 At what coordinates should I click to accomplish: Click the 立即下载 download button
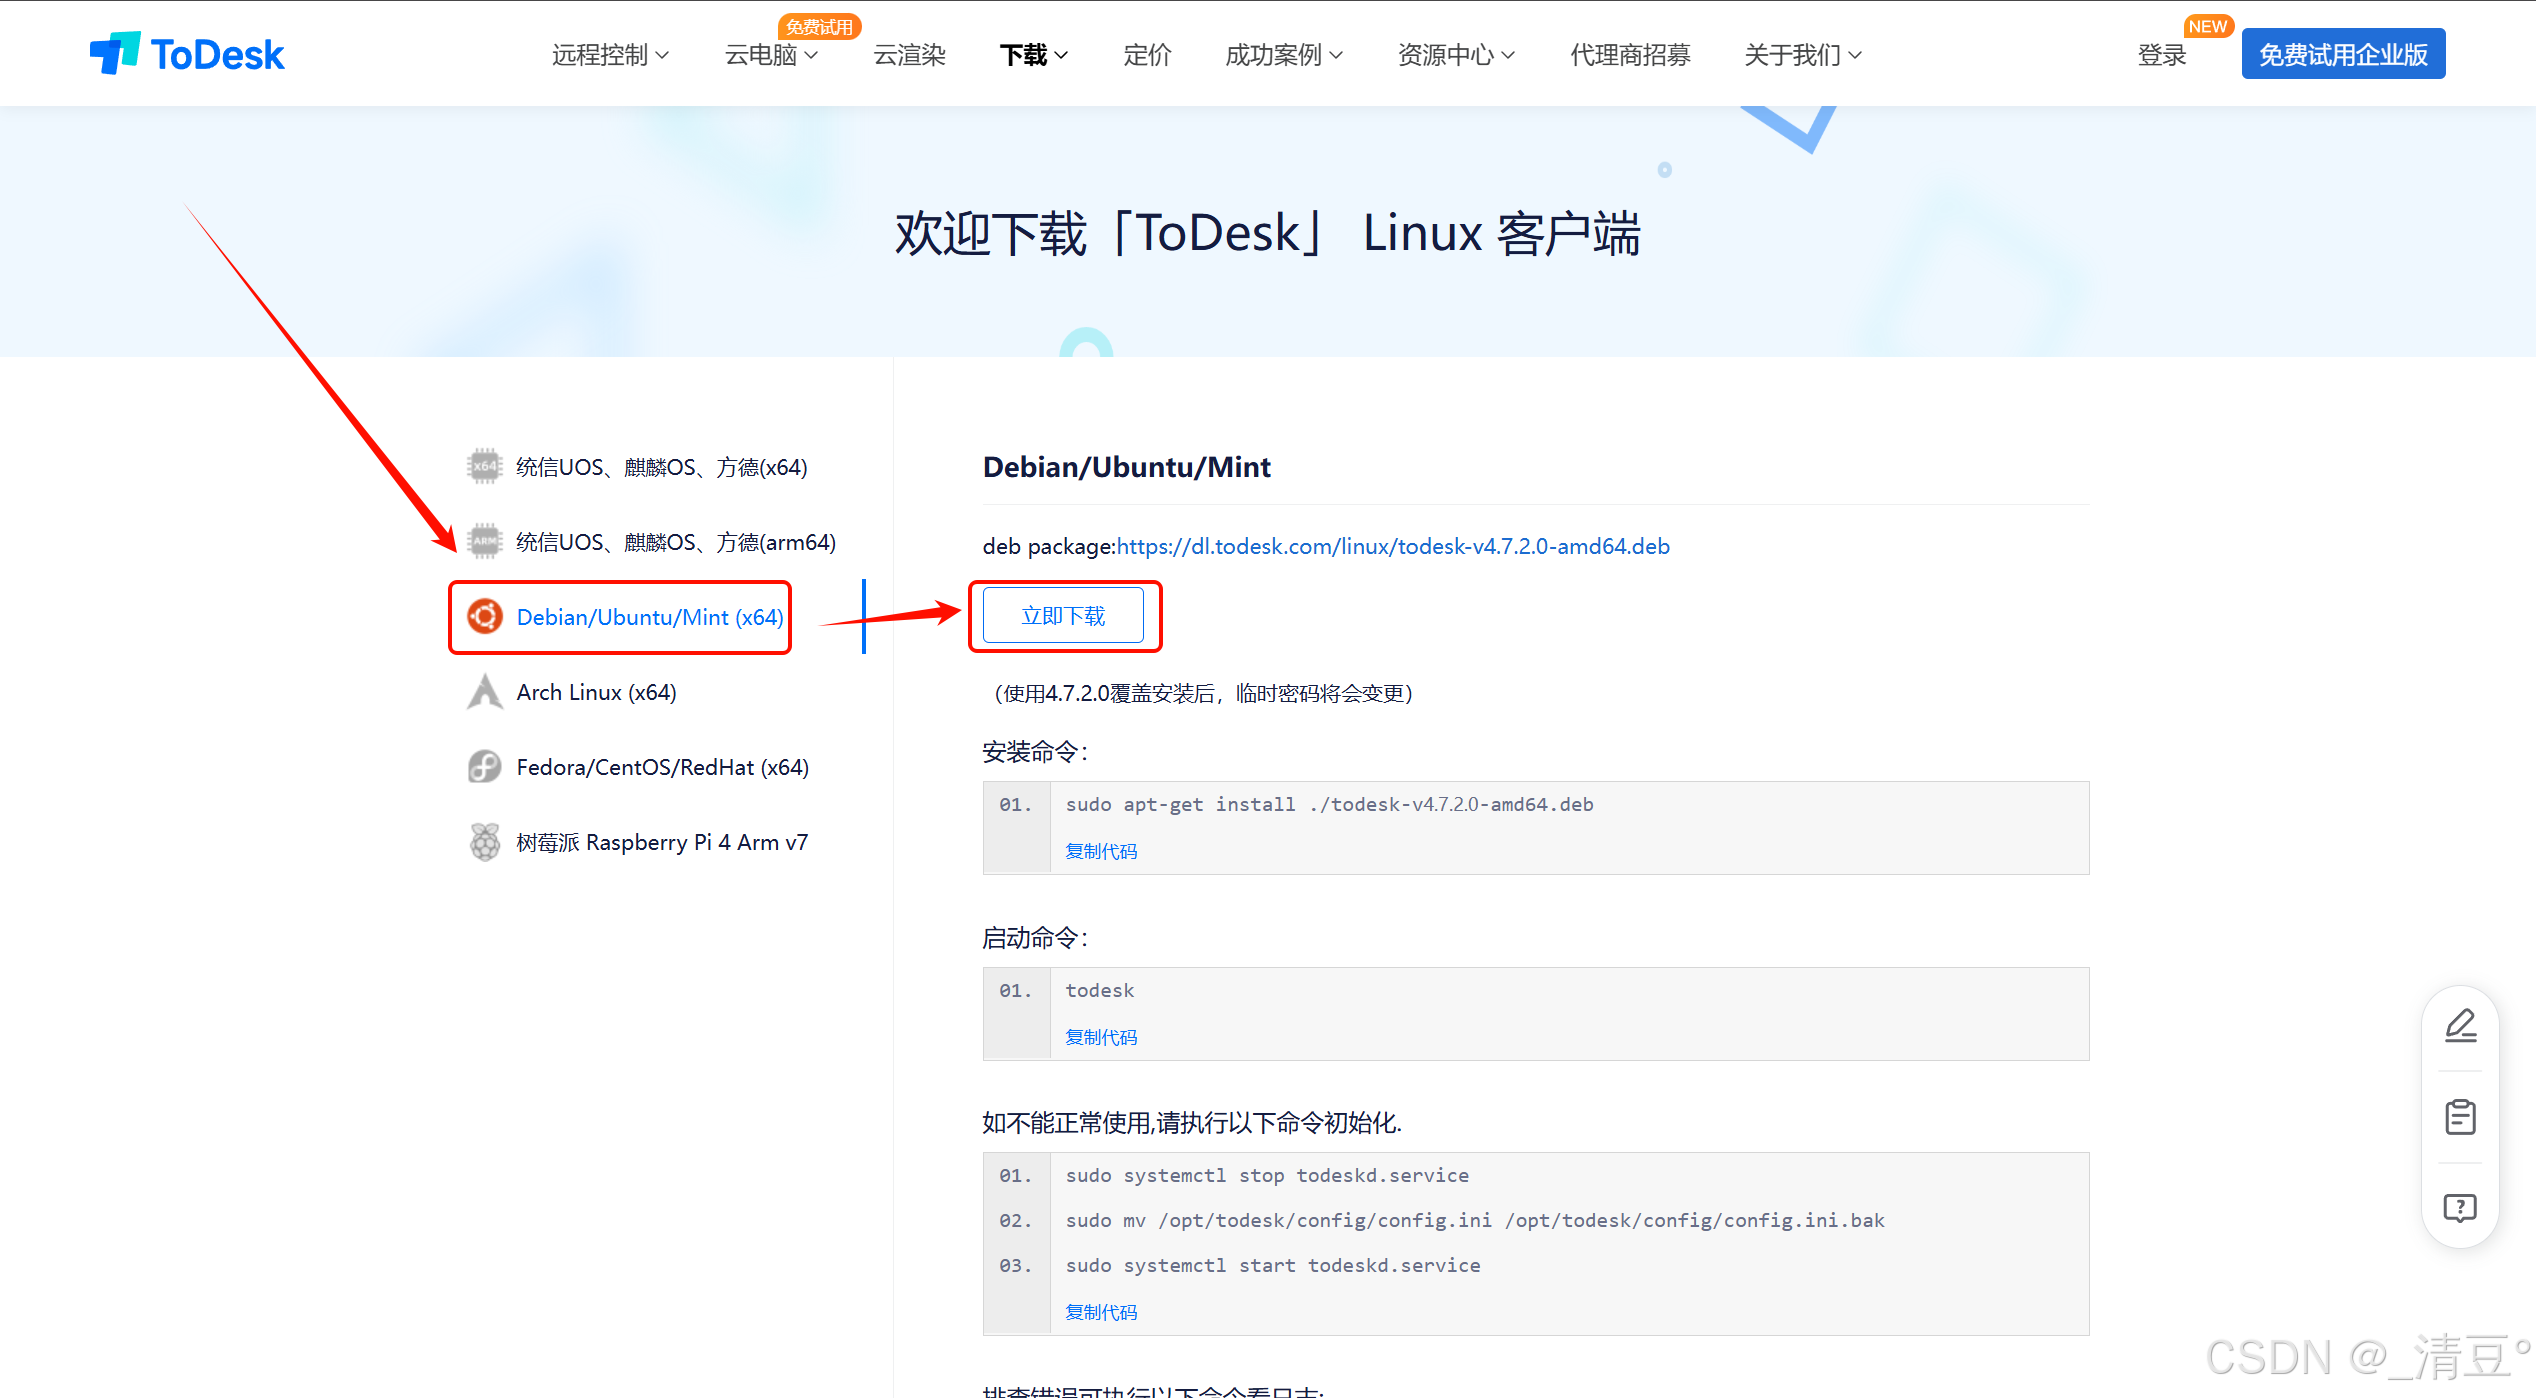[1063, 616]
